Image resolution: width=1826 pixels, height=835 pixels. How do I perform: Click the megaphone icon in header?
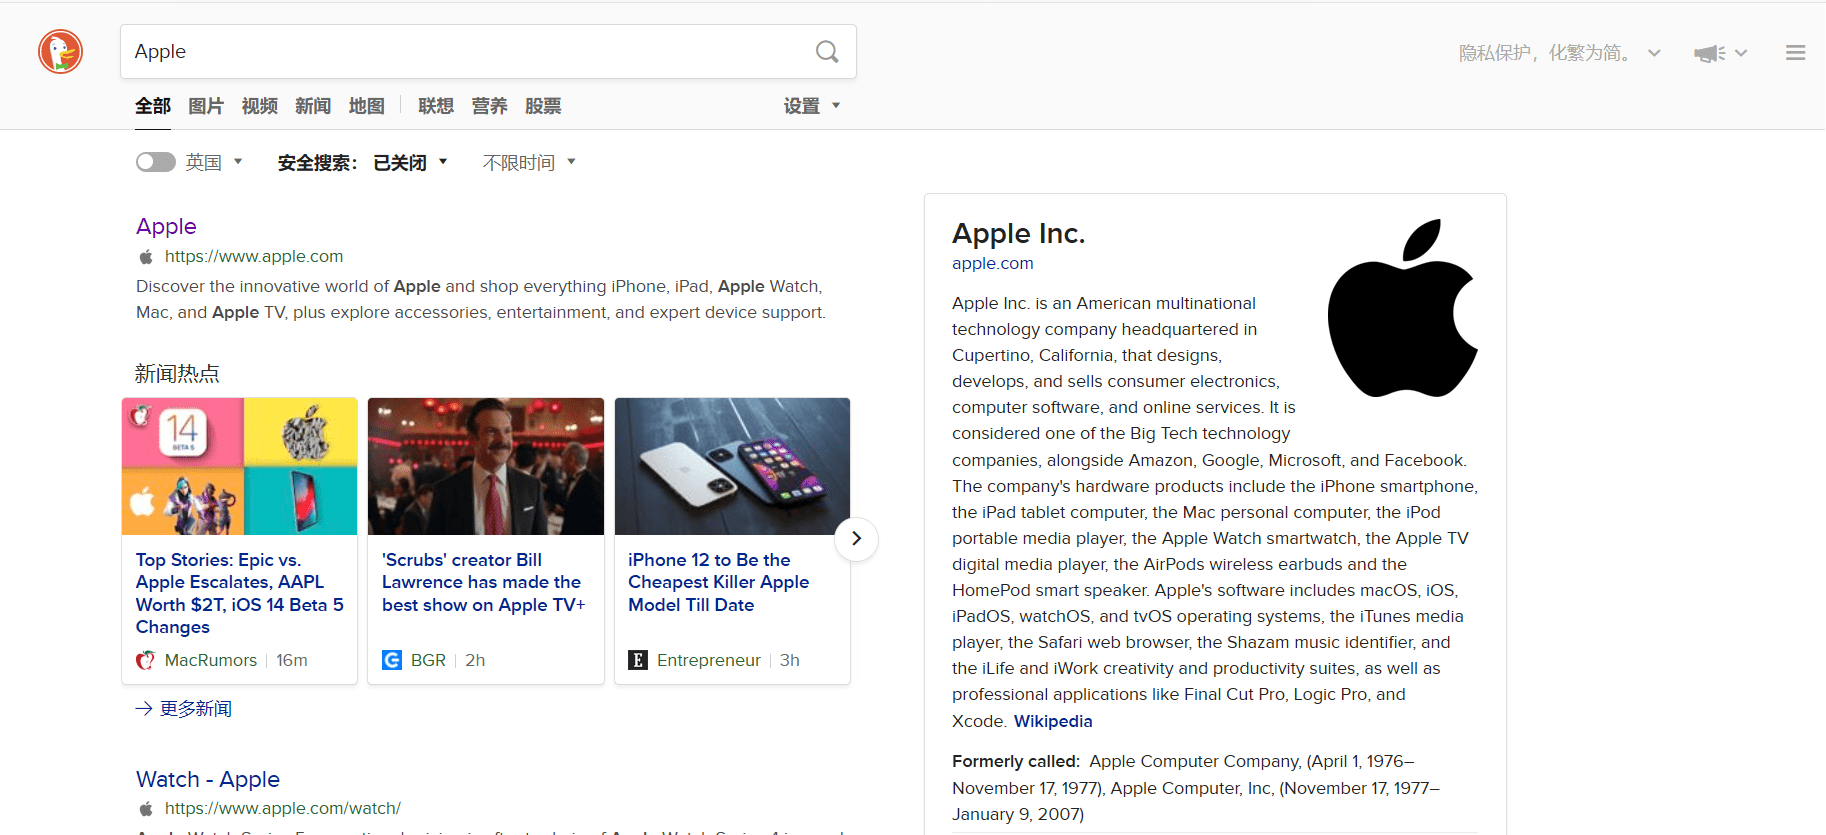tap(1709, 54)
